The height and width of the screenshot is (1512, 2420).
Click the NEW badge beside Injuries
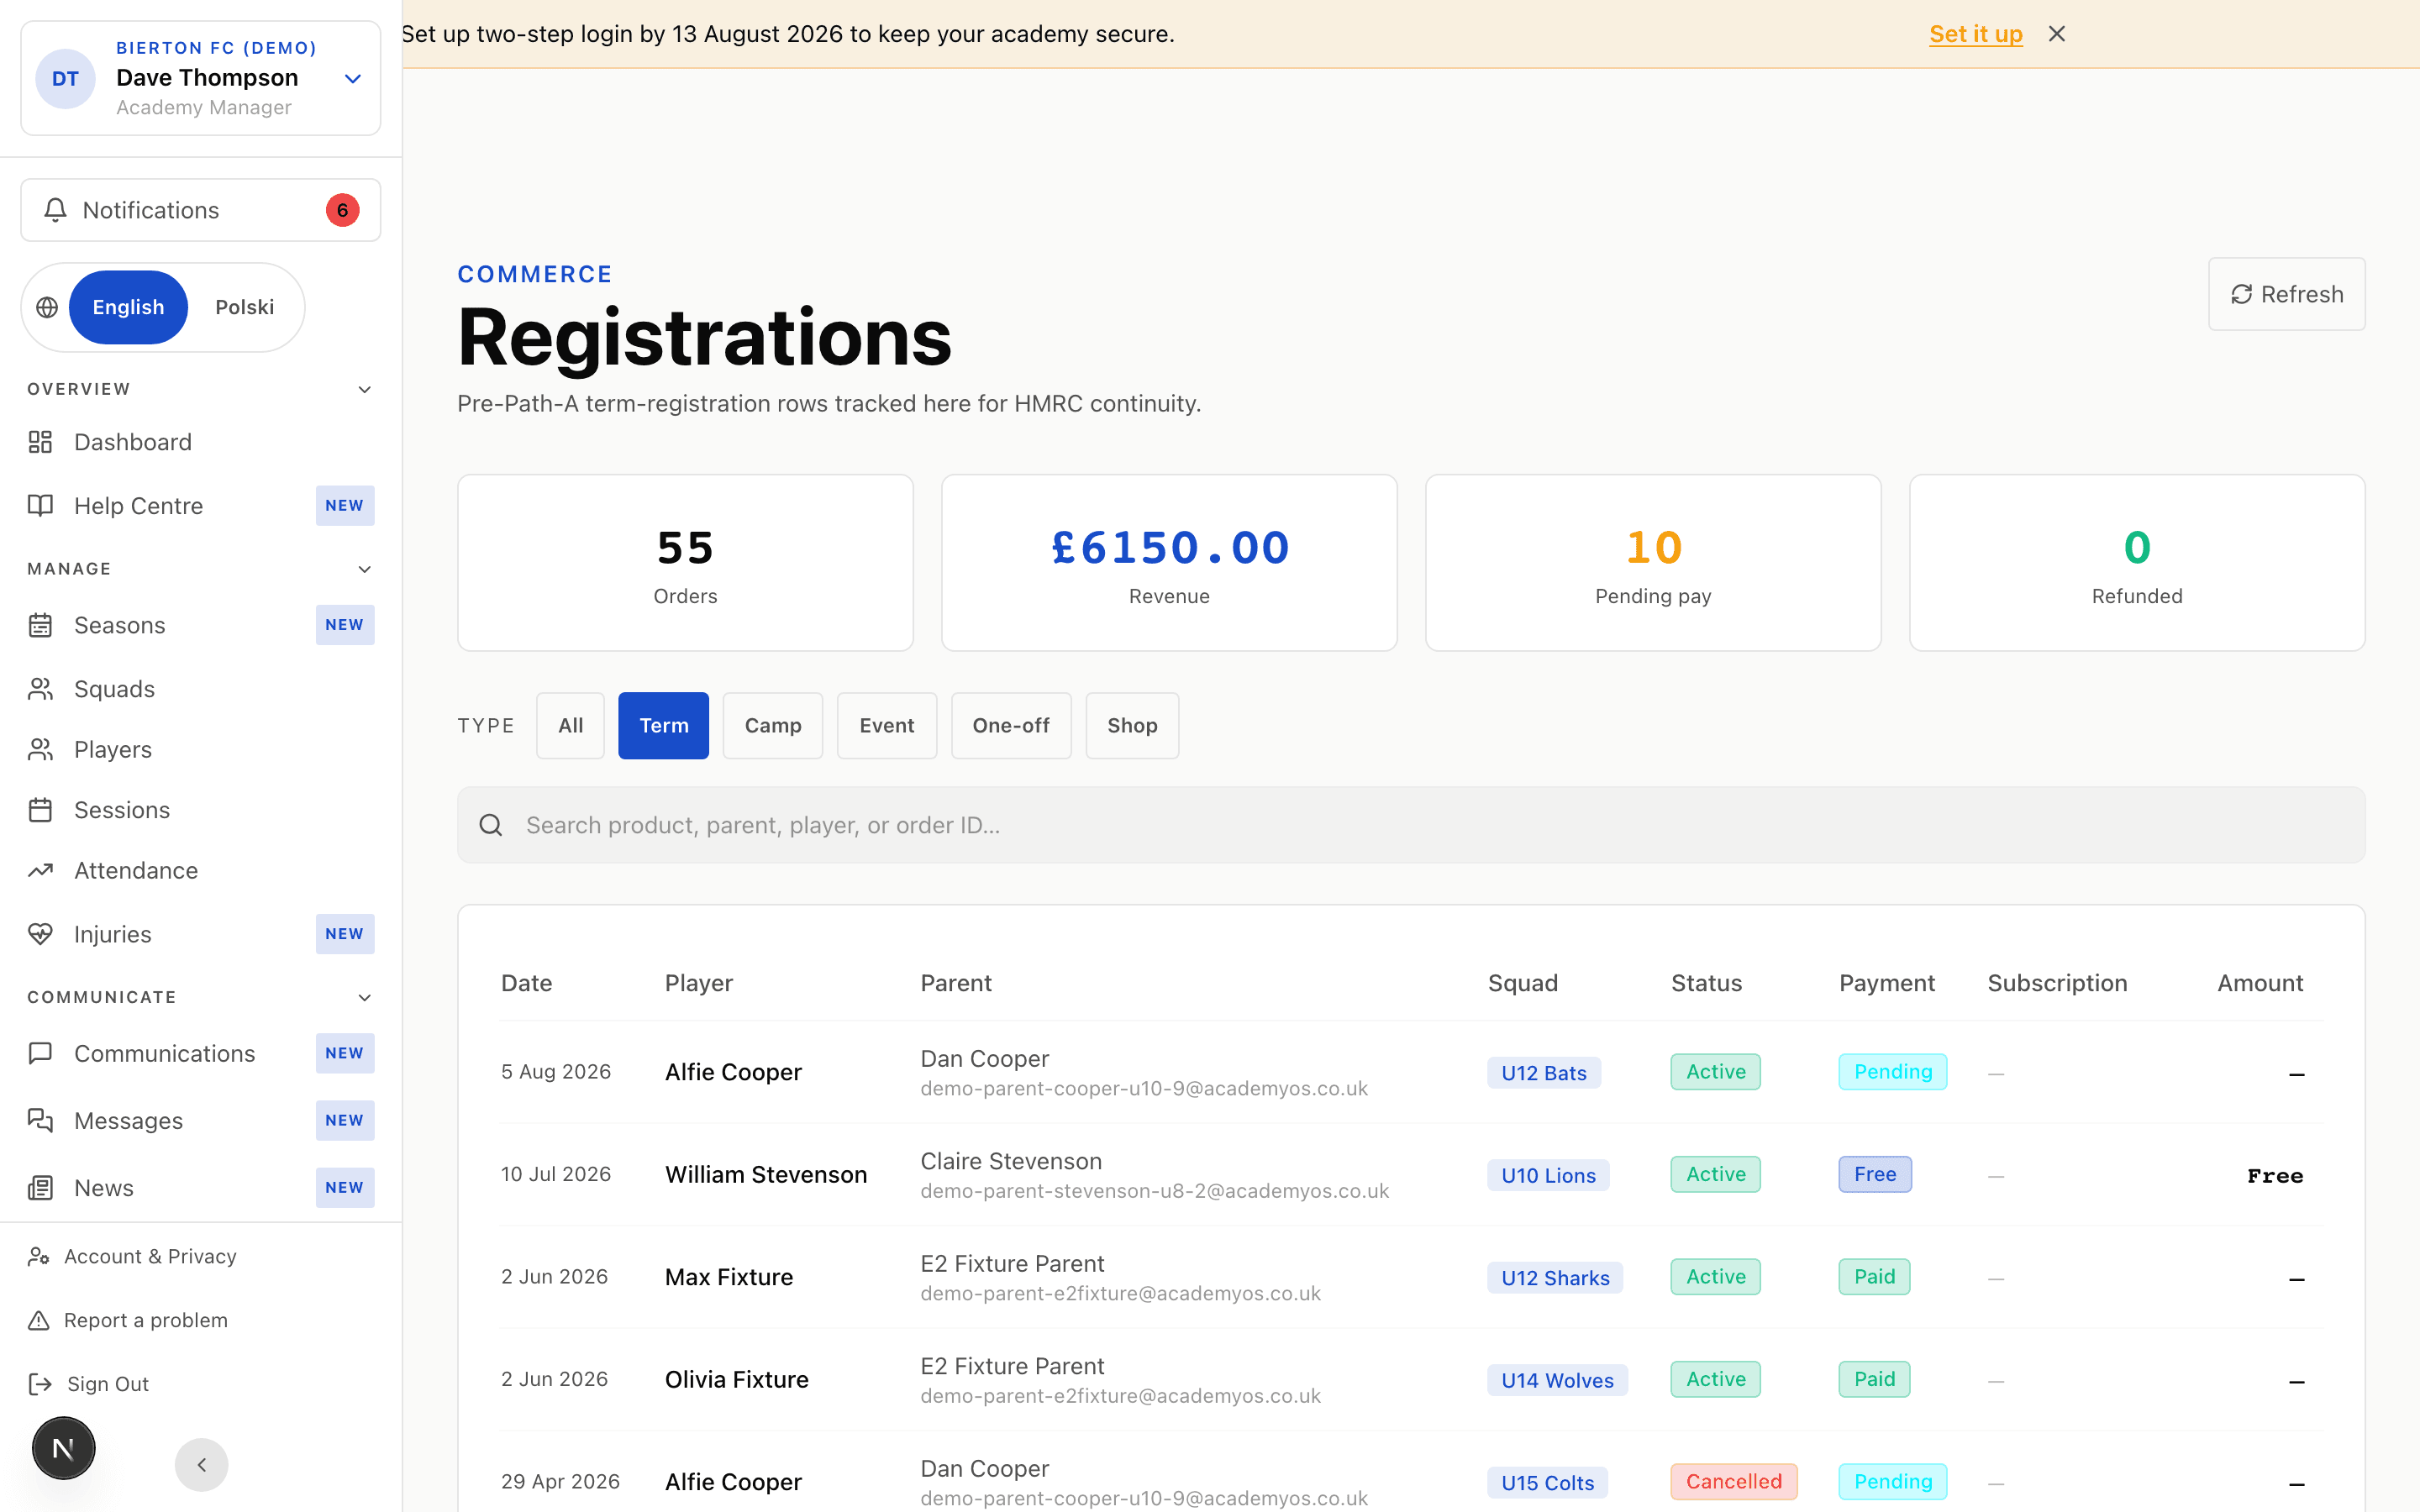pos(344,934)
